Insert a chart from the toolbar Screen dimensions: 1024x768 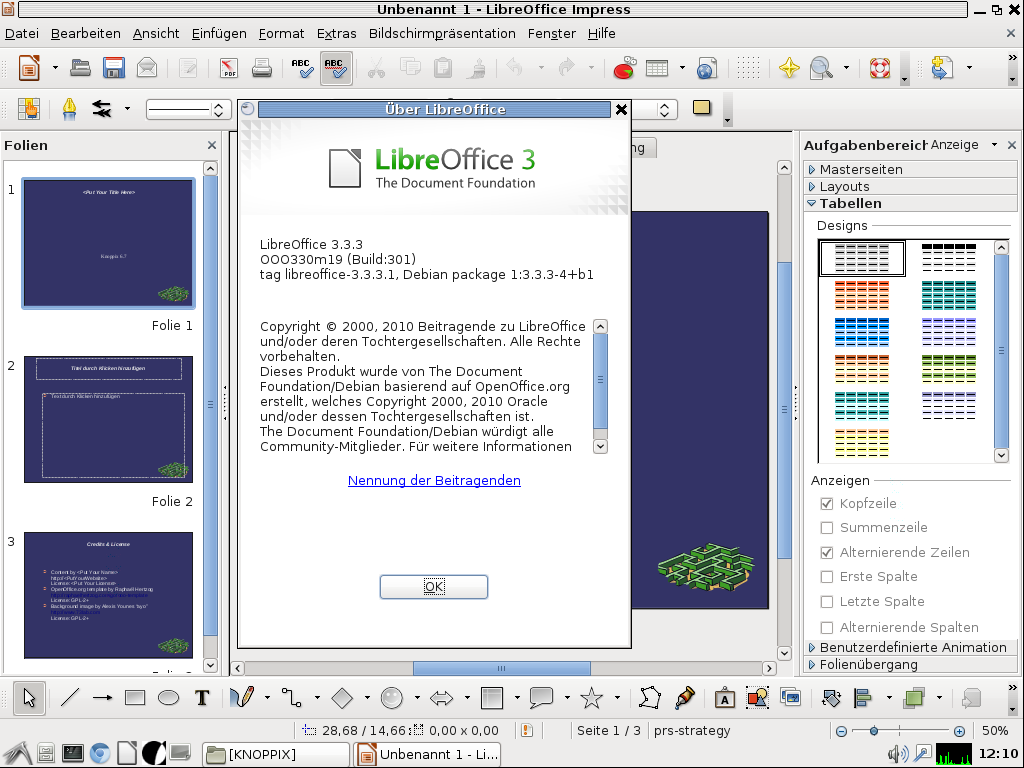click(622, 68)
